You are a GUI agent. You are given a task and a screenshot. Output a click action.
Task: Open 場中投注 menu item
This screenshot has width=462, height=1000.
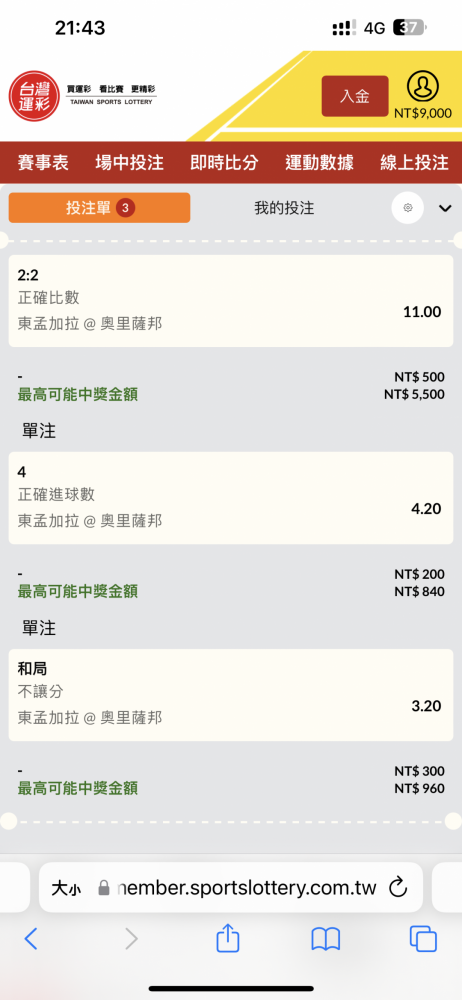(130, 163)
